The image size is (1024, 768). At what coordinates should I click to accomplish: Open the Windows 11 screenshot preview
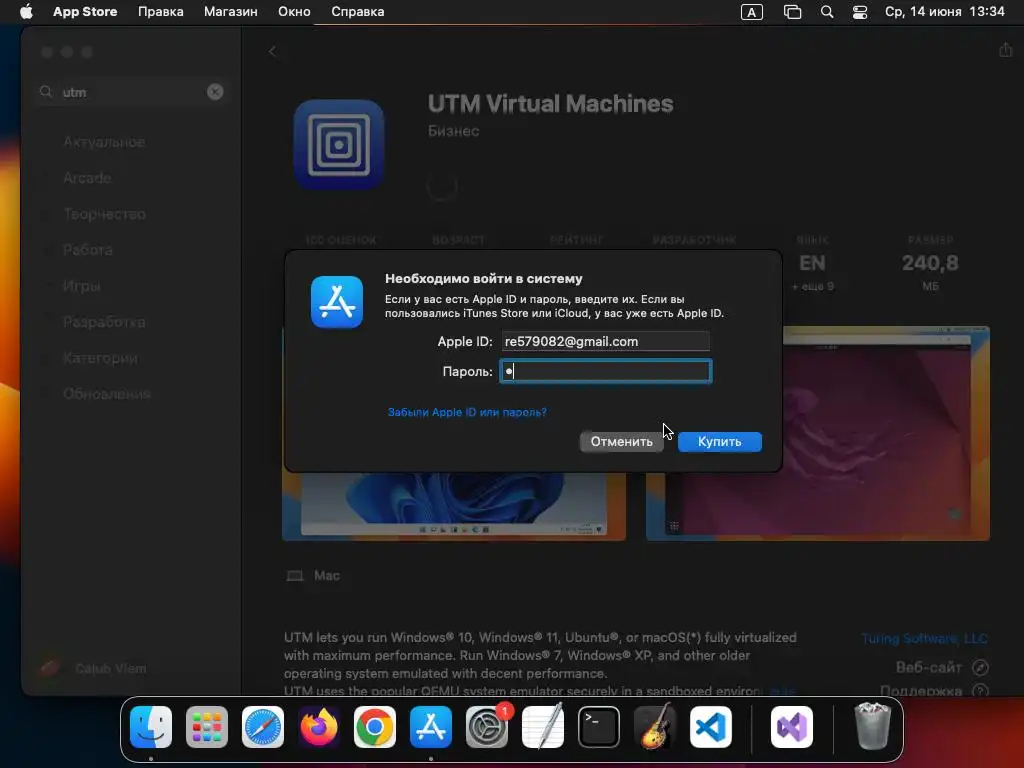pos(454,507)
